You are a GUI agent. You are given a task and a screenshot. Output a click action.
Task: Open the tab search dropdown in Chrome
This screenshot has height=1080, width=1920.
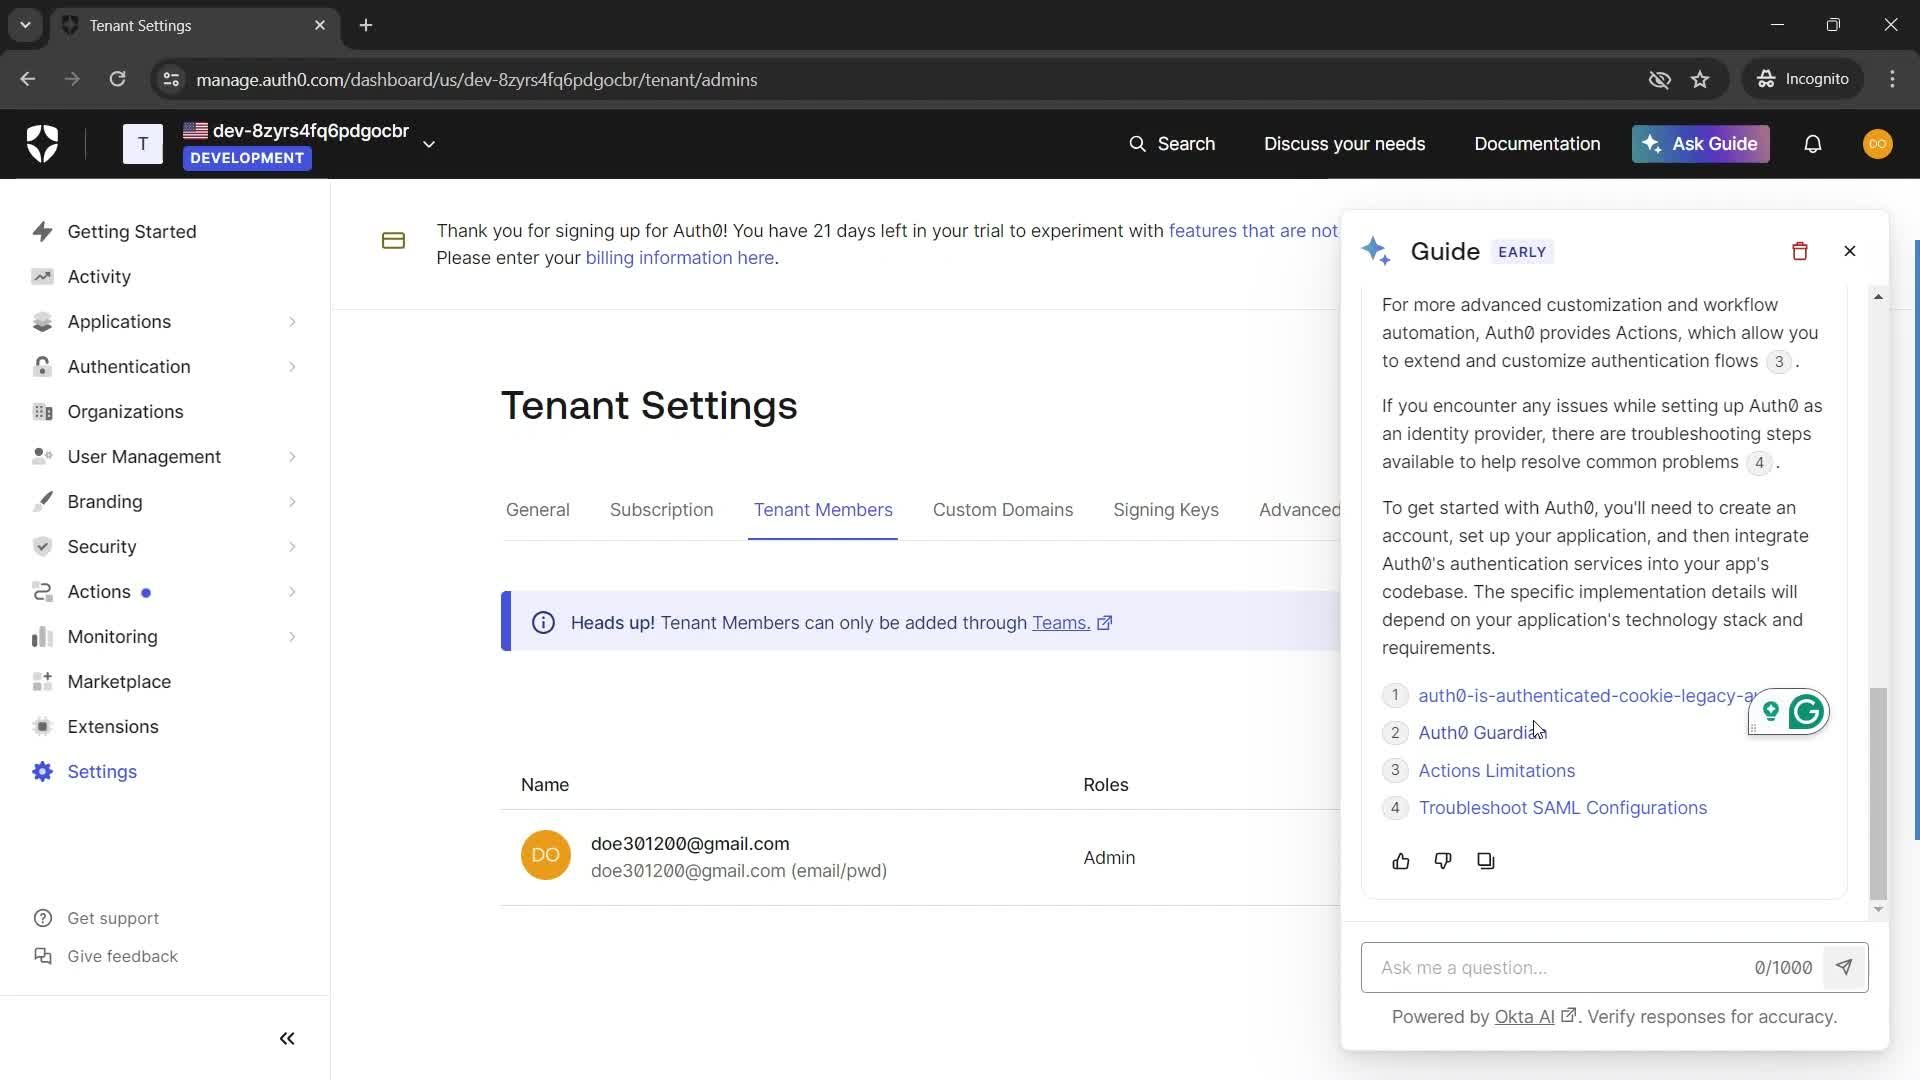coord(25,25)
